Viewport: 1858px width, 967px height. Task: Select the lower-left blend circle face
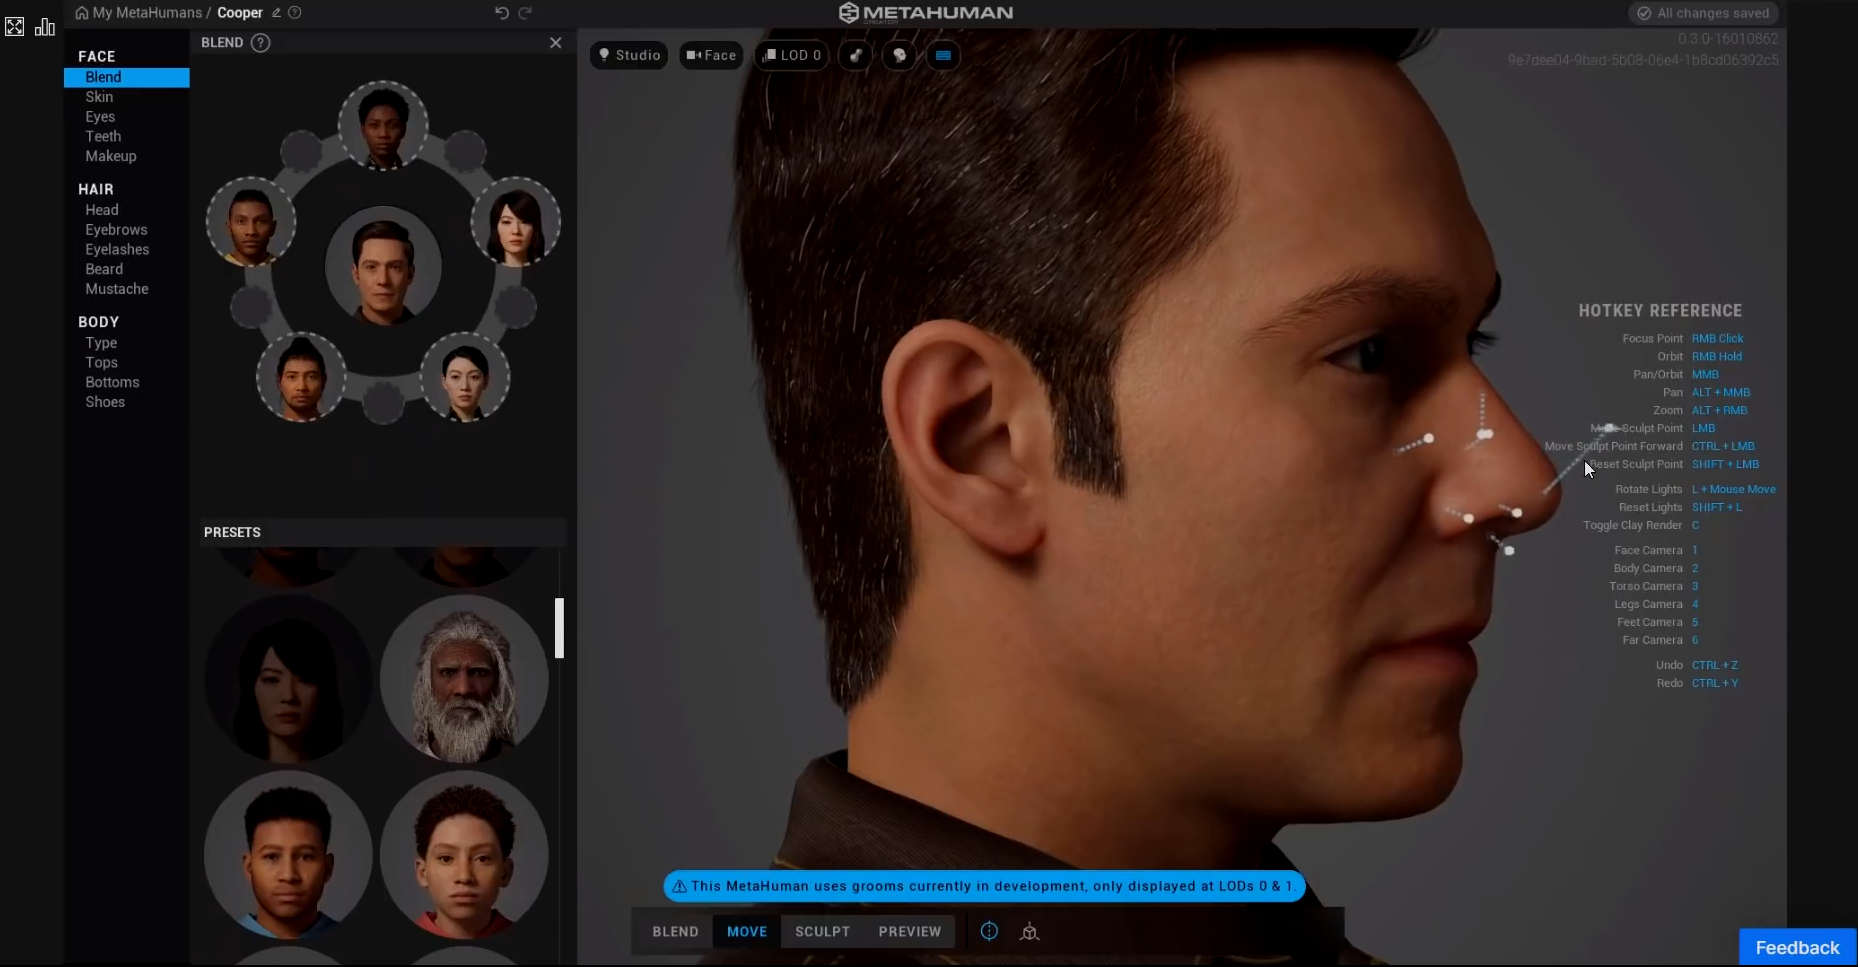301,377
